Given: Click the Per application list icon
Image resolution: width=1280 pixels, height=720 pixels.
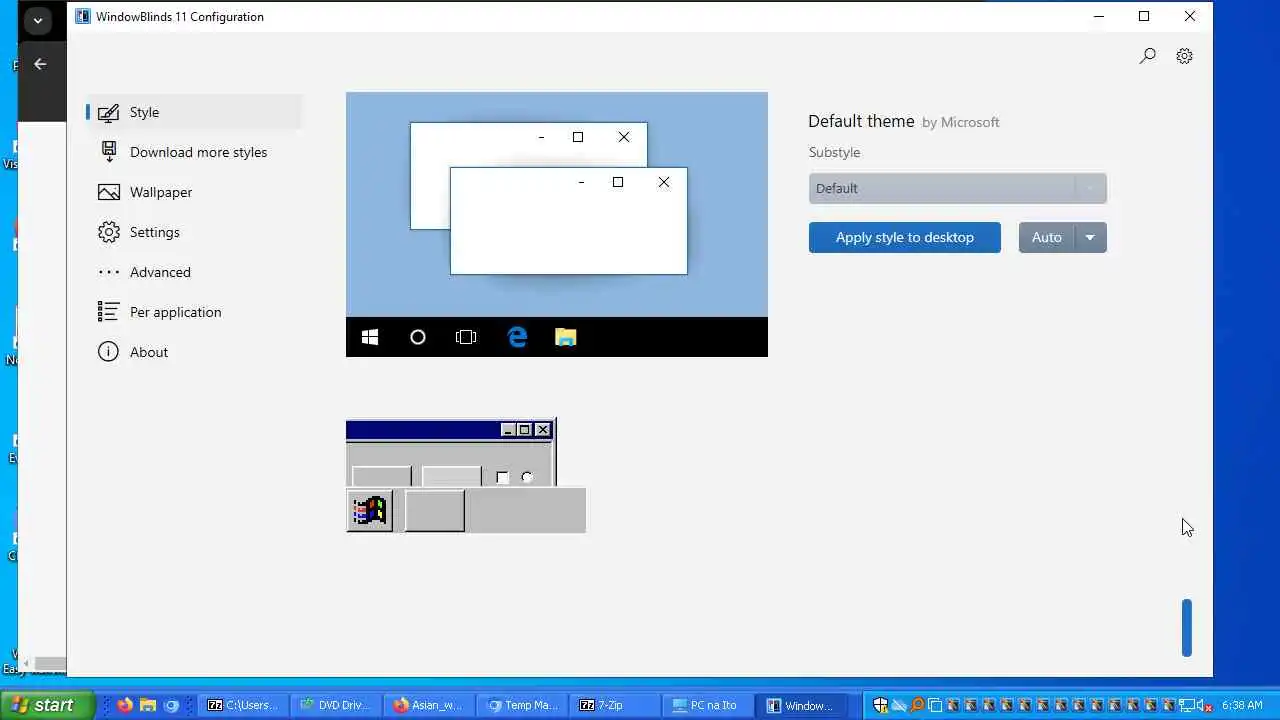Looking at the screenshot, I should coord(108,312).
